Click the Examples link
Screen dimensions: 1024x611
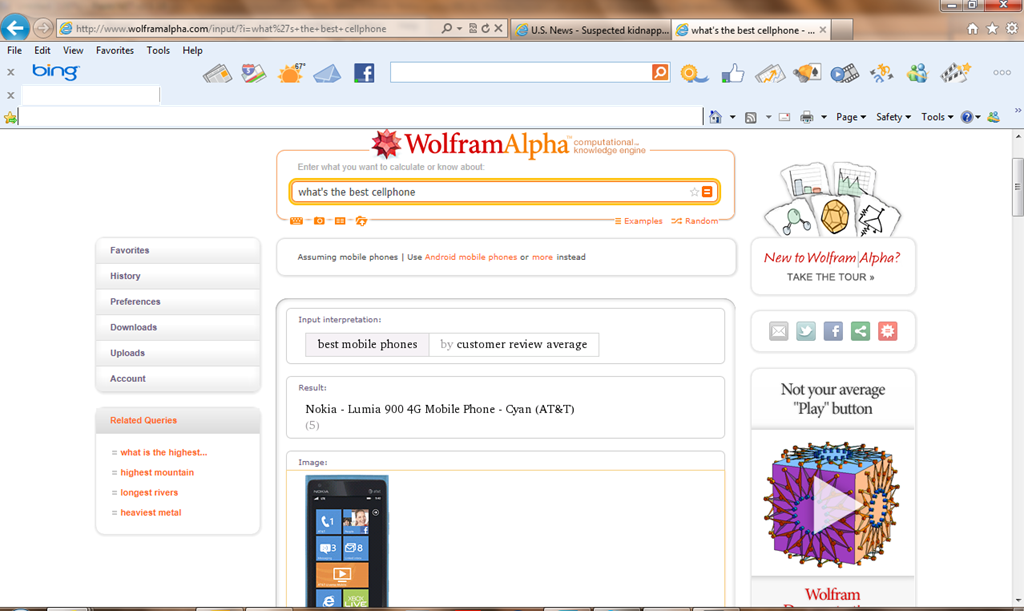pyautogui.click(x=639, y=221)
